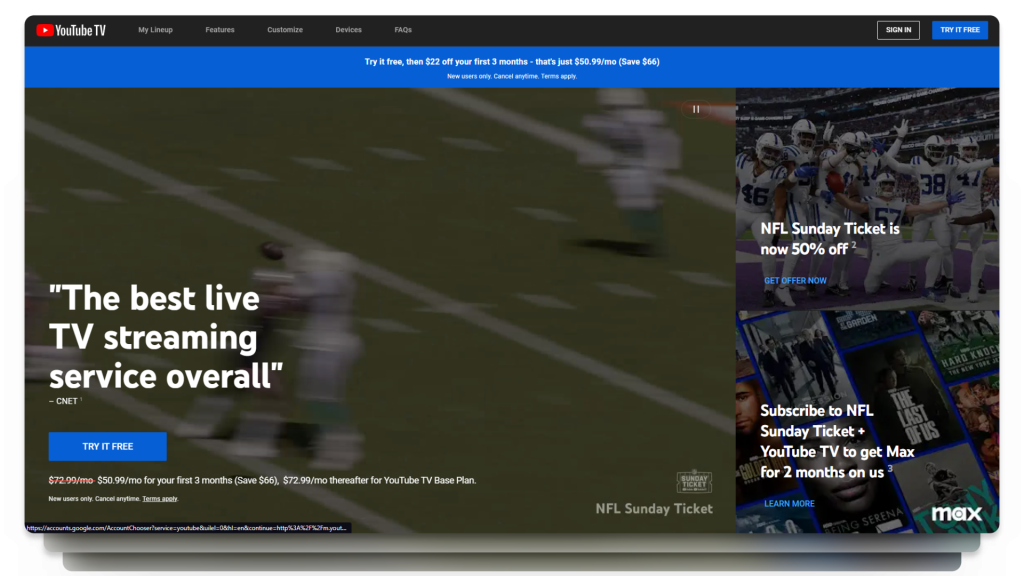
Task: Open Terms apply link below hero pricing
Action: tap(160, 498)
